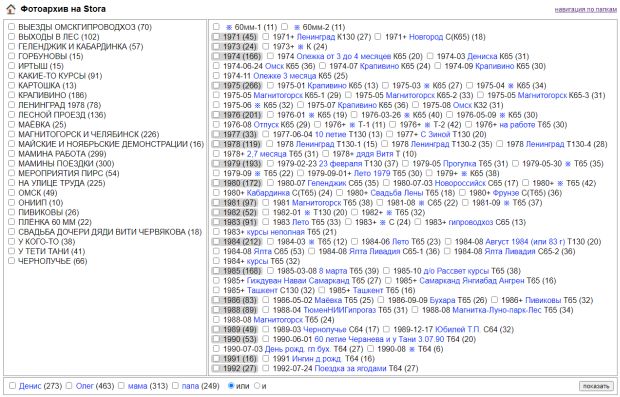This screenshot has width=620, height=397.
Task: Check the ВЫЕЗДЫ ОМСКГИПРОВОДХОЗ (70) box
Action: tap(11, 27)
